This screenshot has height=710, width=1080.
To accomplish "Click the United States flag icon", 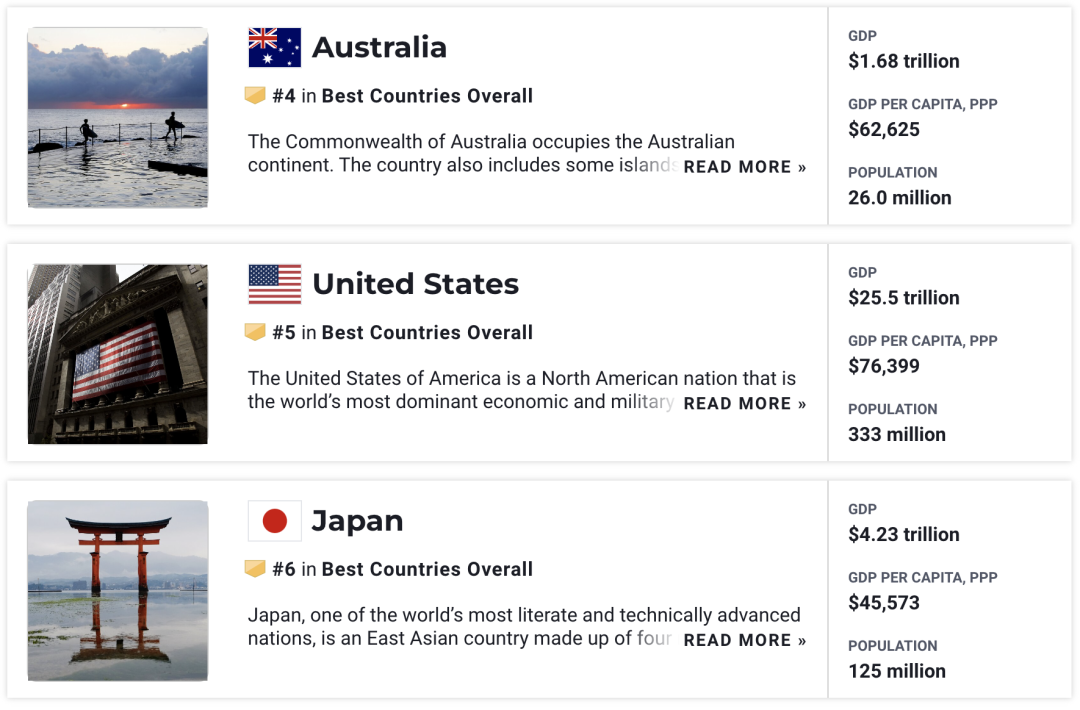I will (x=274, y=284).
